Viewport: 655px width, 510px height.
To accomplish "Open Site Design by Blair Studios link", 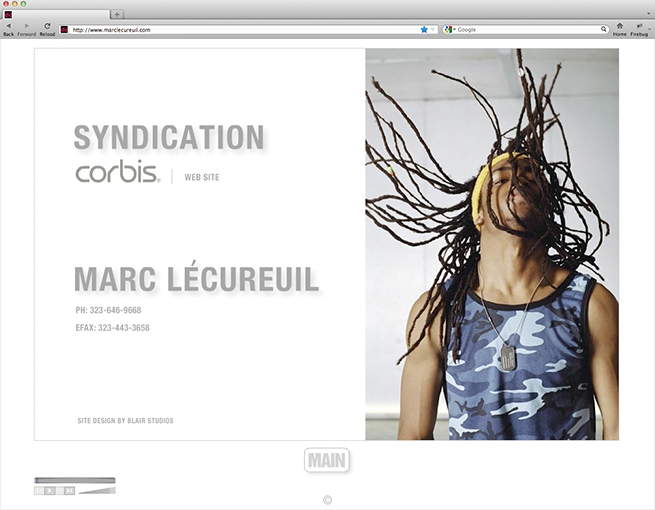I will click(125, 421).
